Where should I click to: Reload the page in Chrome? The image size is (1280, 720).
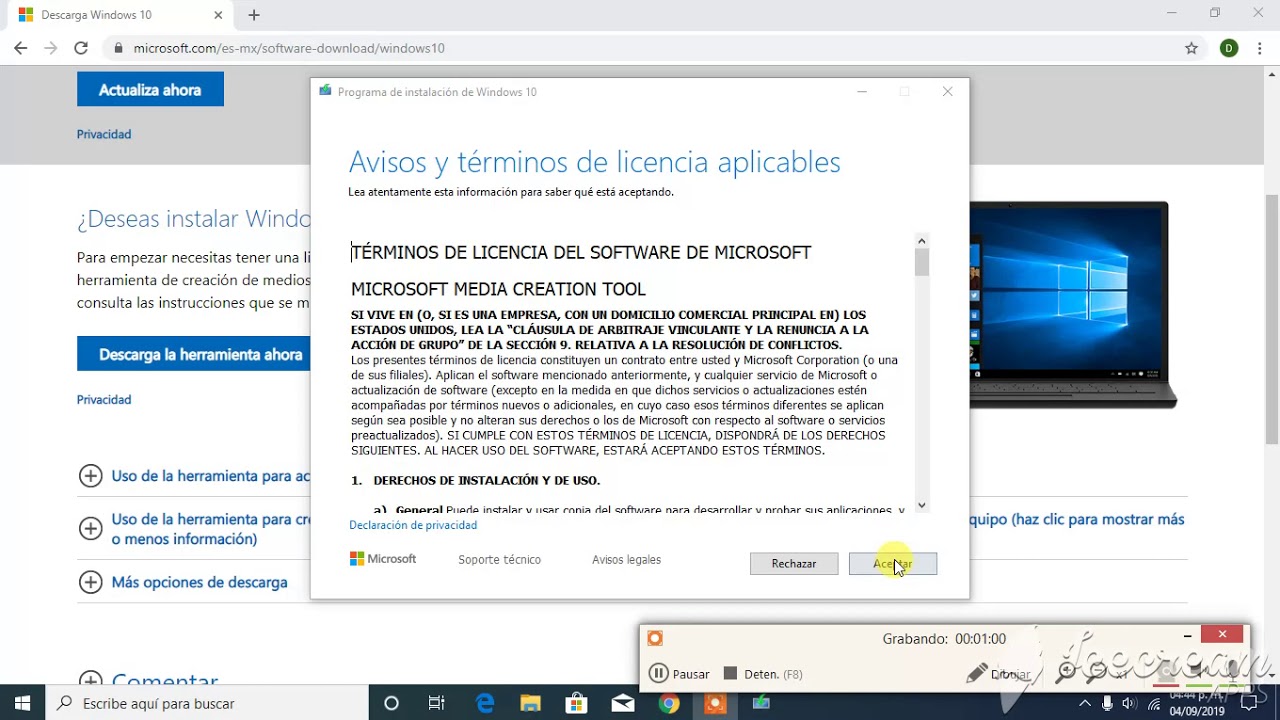(x=81, y=48)
